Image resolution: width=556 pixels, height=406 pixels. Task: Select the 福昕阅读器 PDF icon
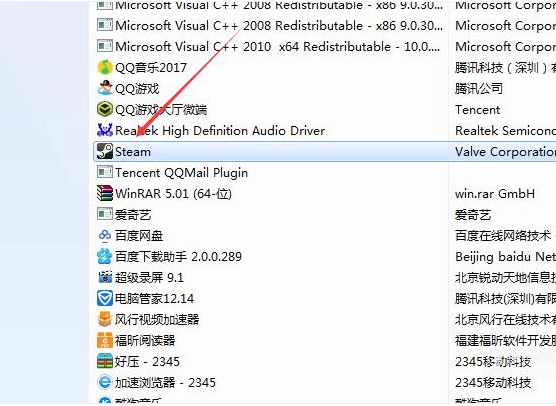(105, 340)
